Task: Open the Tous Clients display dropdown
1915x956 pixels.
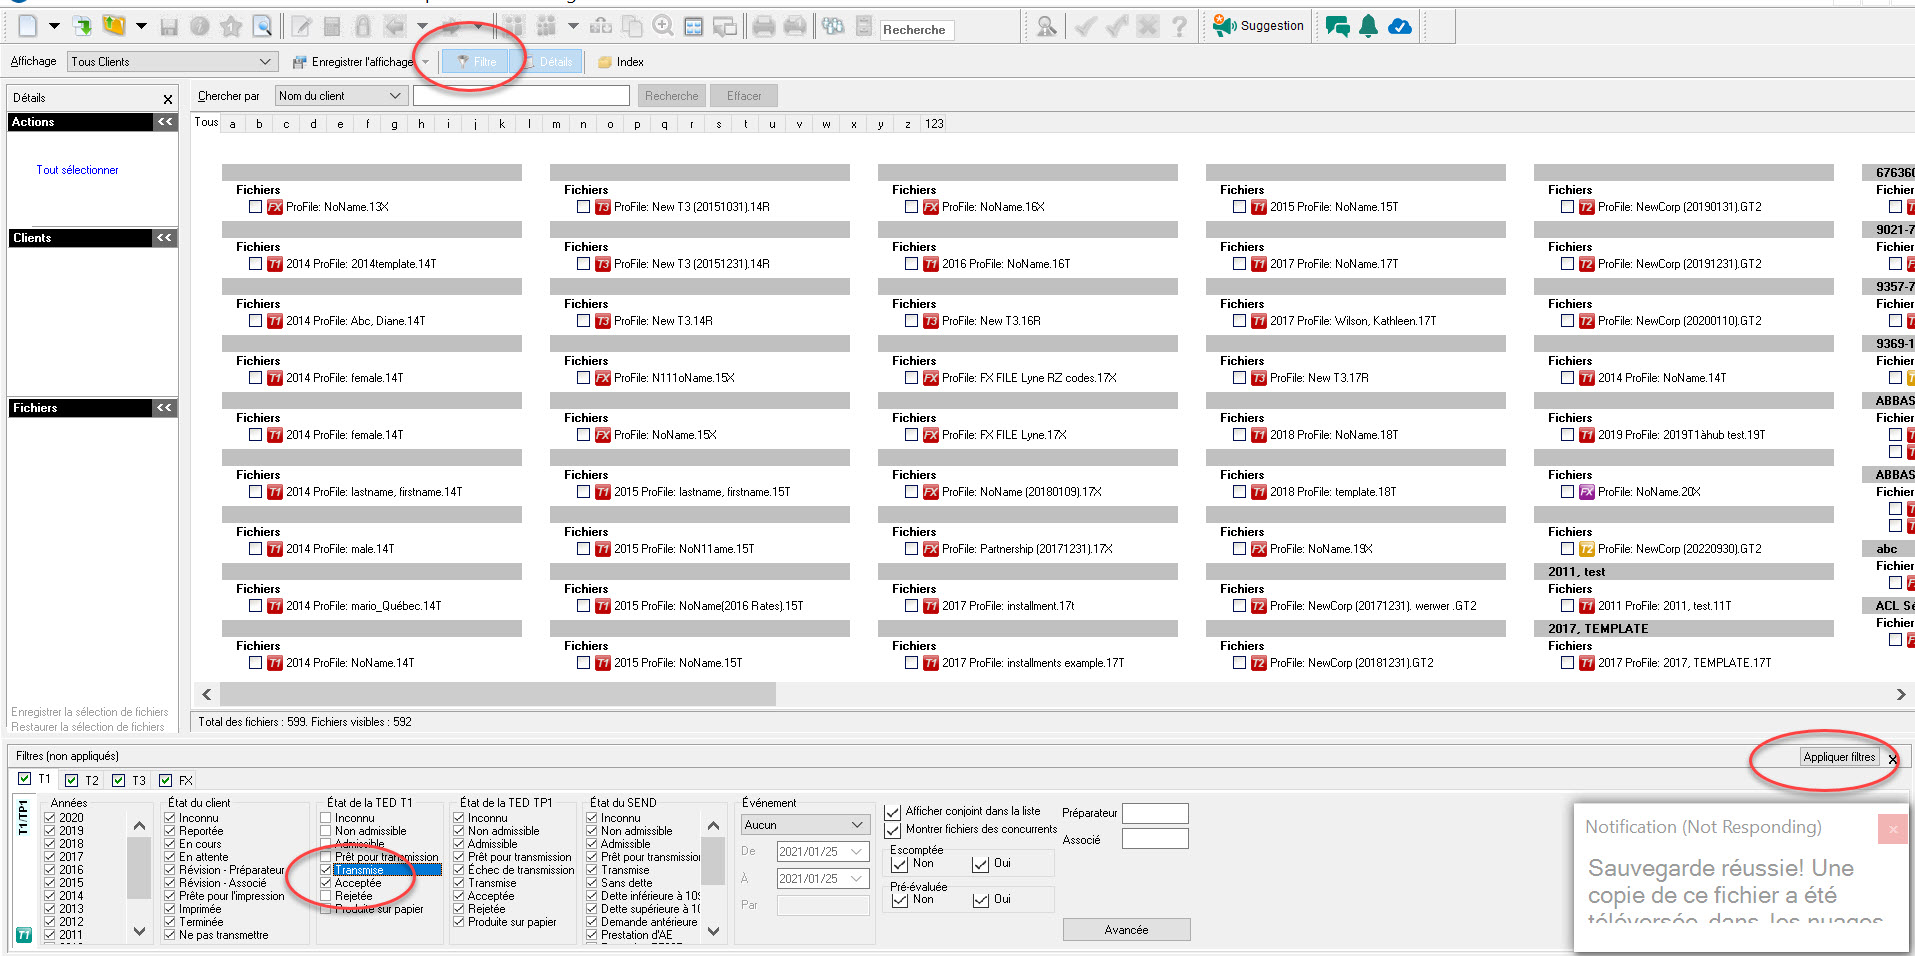Action: 171,62
